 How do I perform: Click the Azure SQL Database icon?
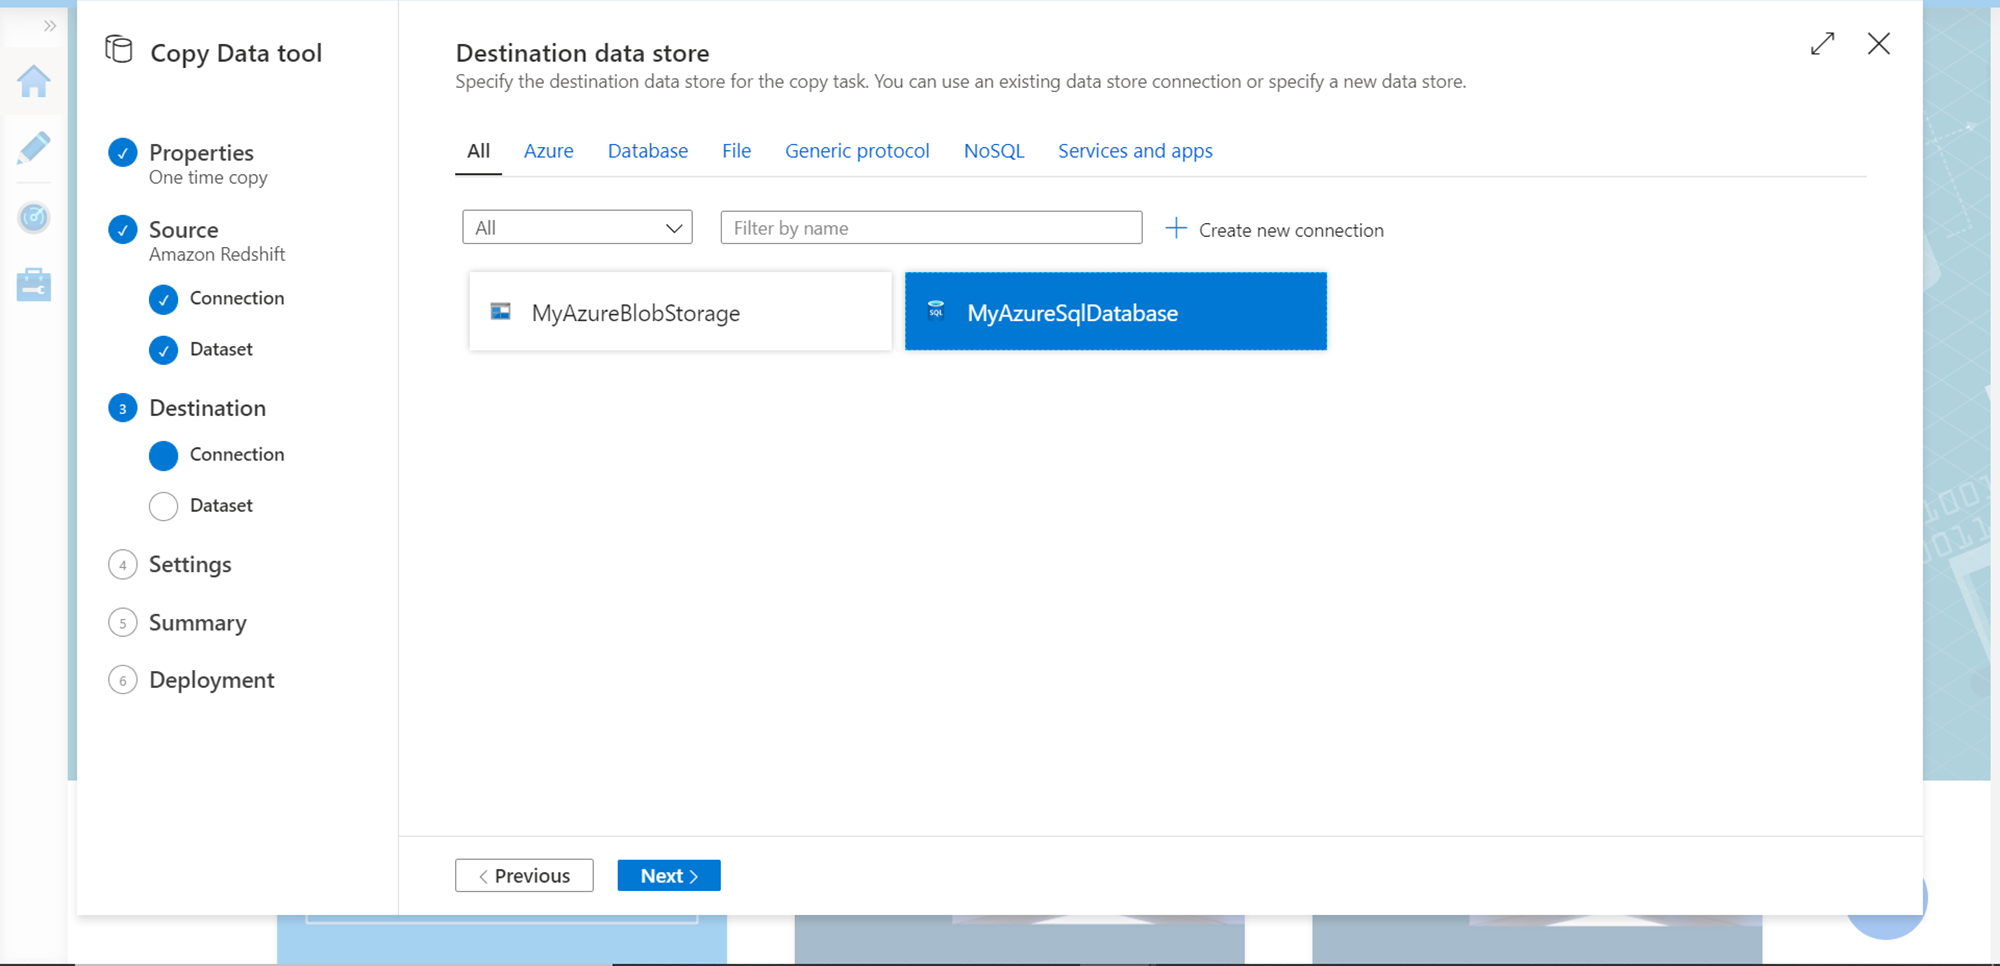pyautogui.click(x=936, y=310)
